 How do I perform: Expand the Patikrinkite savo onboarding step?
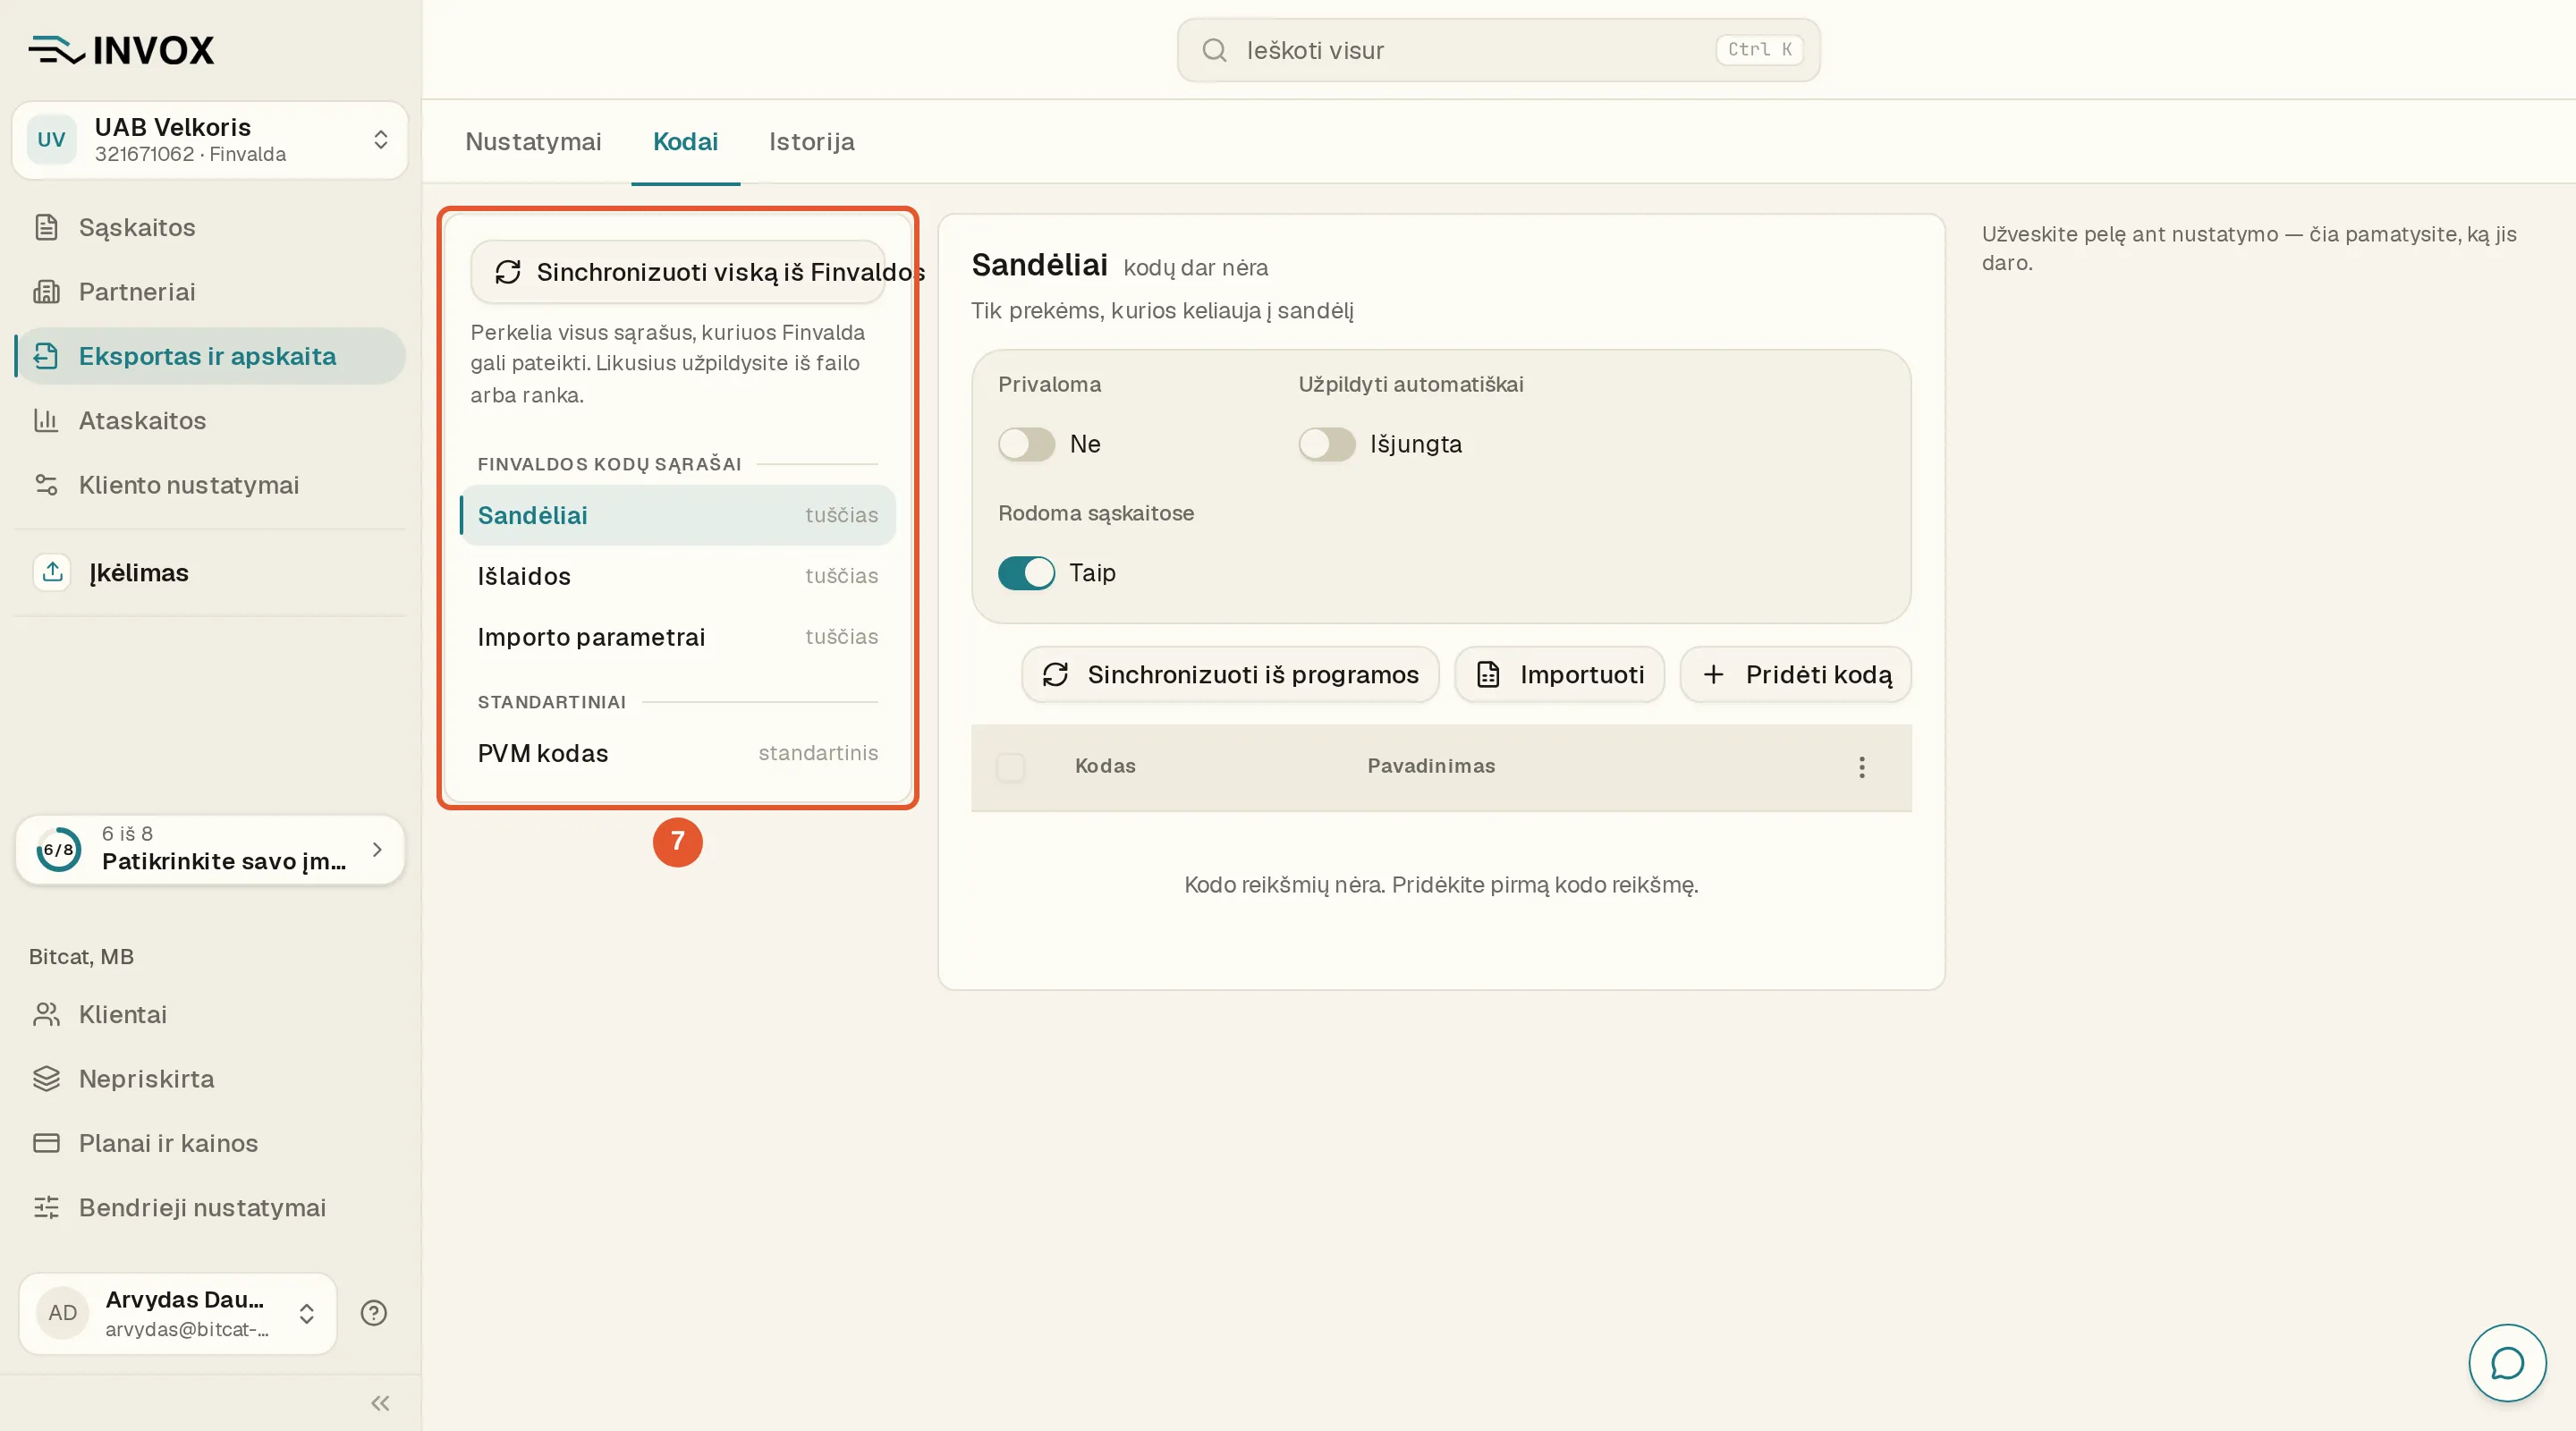210,849
